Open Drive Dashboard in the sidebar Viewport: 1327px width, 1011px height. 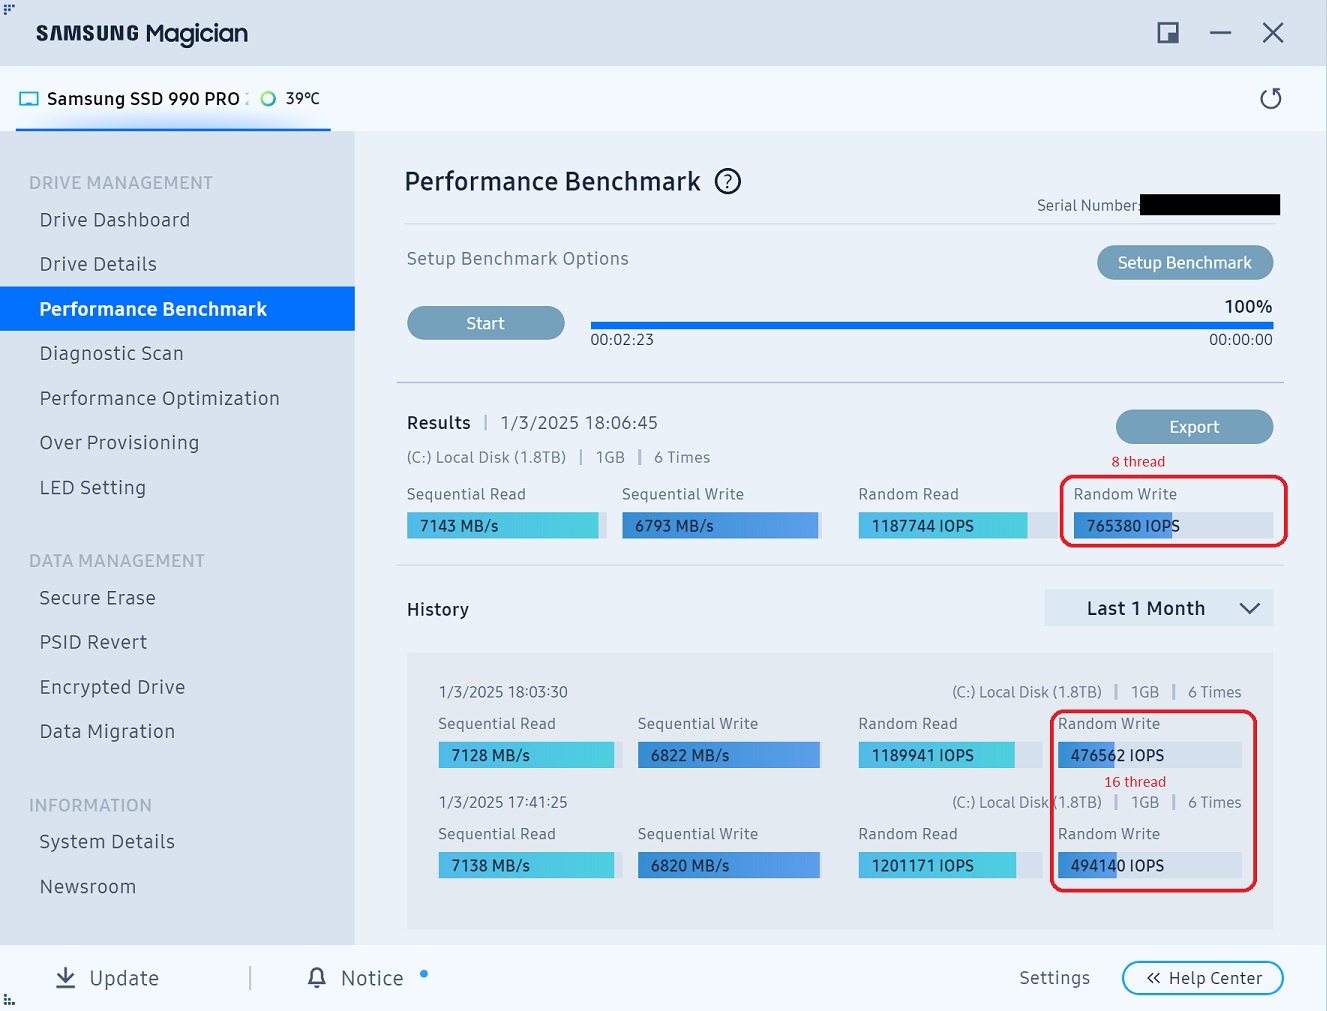115,220
